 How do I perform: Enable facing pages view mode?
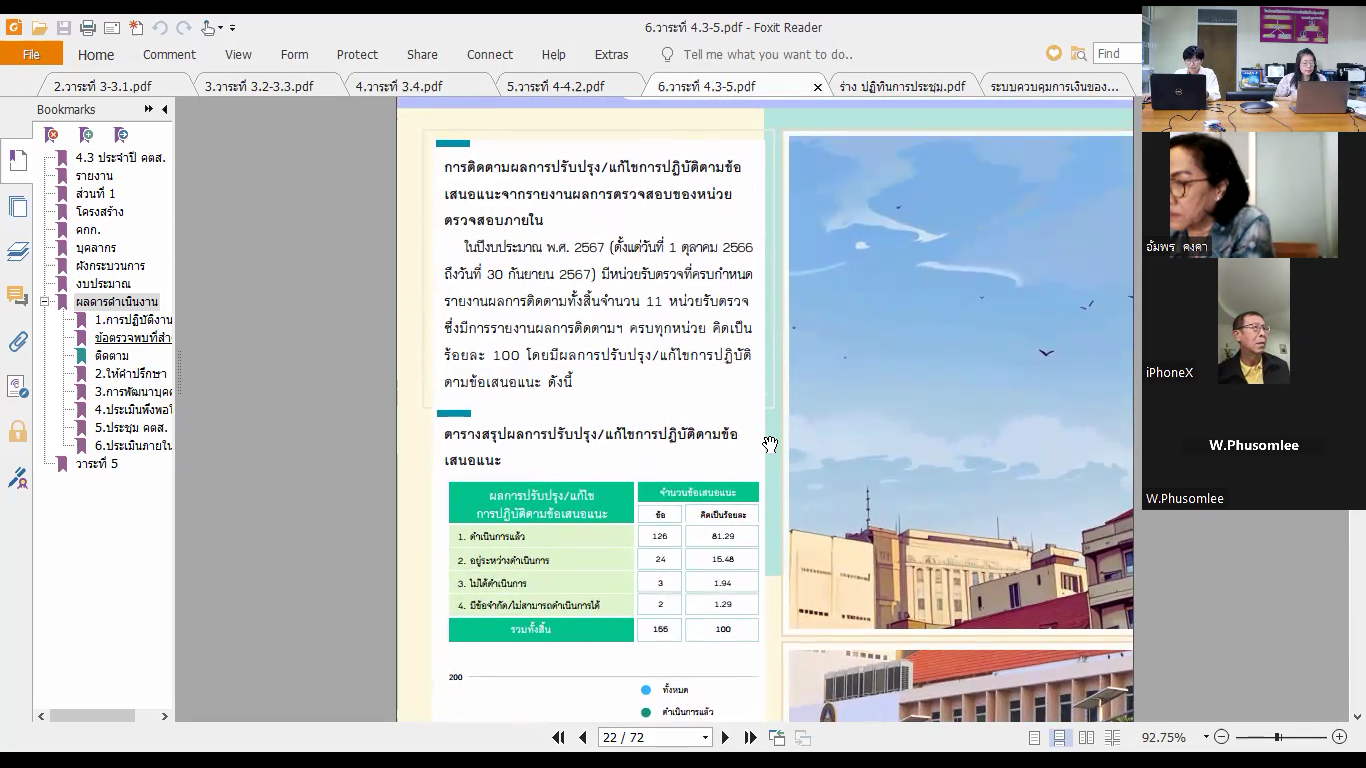point(1086,738)
